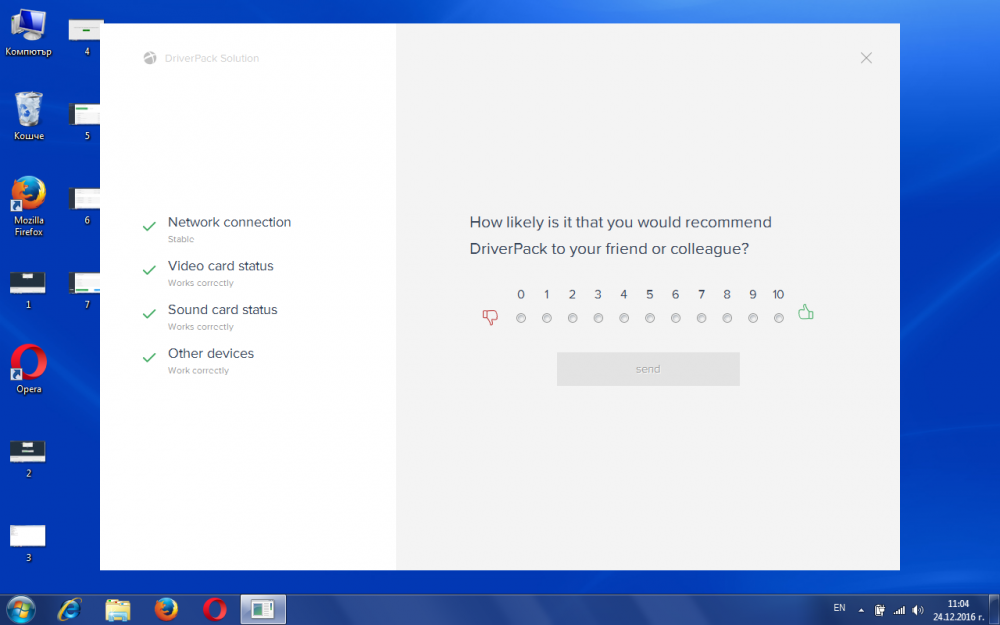Select rating 0 radio button
This screenshot has height=625, width=1000.
pos(521,318)
